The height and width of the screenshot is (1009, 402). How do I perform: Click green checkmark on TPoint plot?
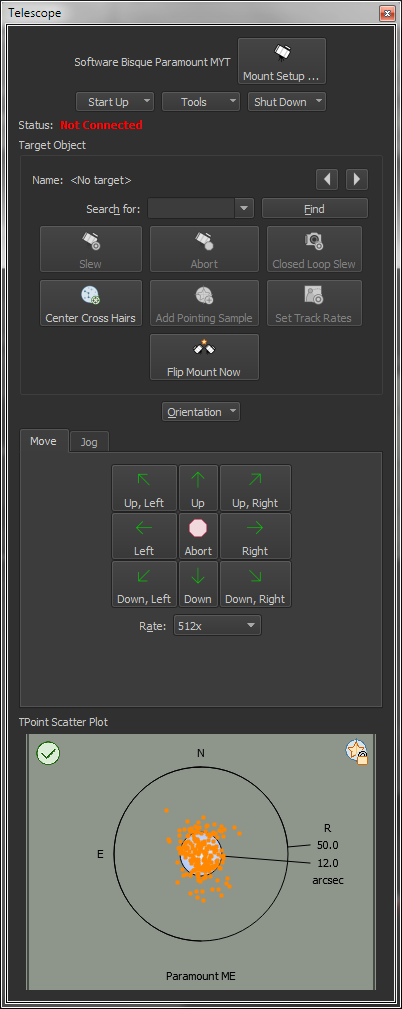pyautogui.click(x=48, y=753)
